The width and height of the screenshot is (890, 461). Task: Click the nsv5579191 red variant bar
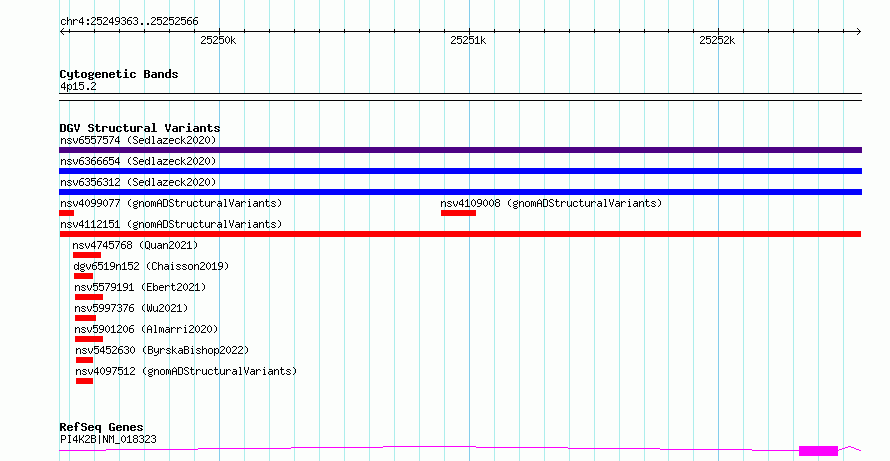point(89,297)
